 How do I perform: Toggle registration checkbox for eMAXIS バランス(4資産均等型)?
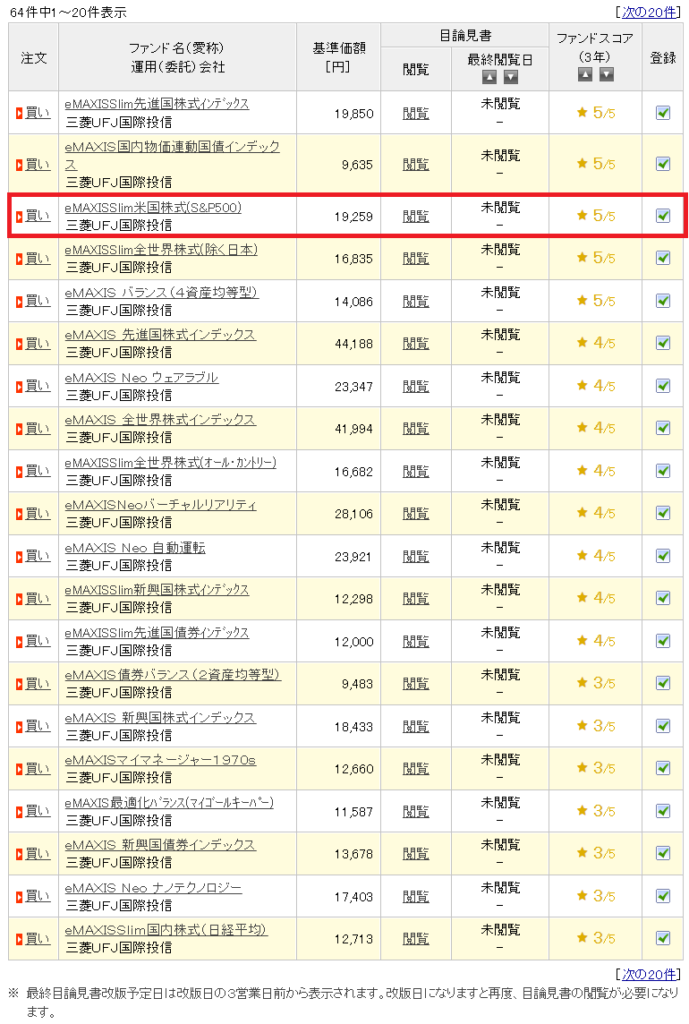663,300
